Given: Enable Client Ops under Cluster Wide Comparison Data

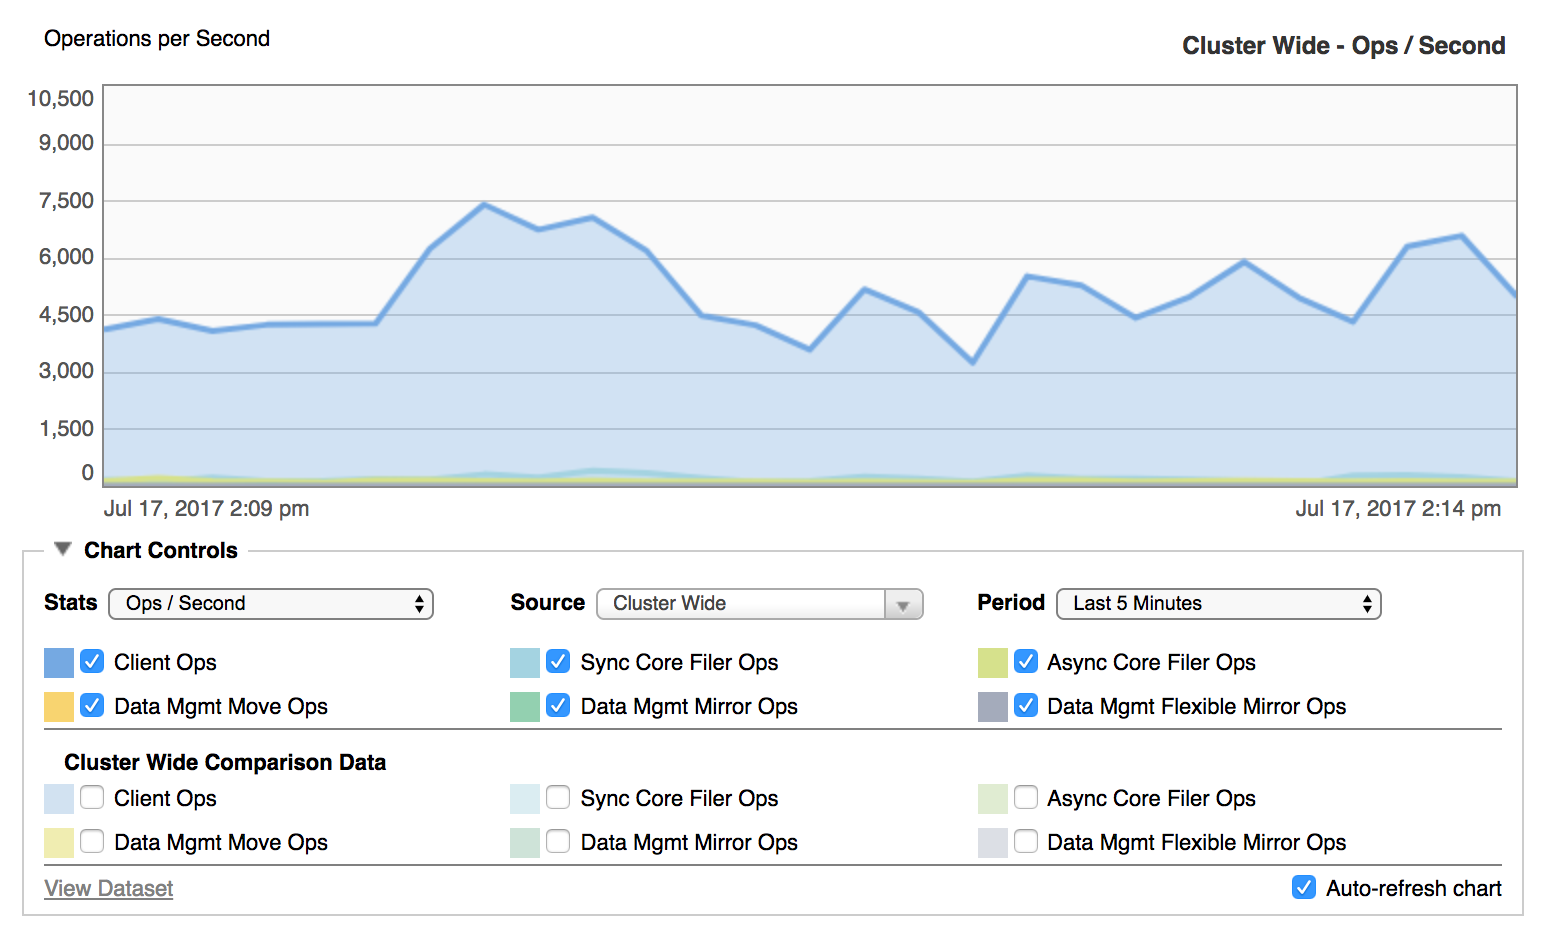Looking at the screenshot, I should (x=92, y=798).
